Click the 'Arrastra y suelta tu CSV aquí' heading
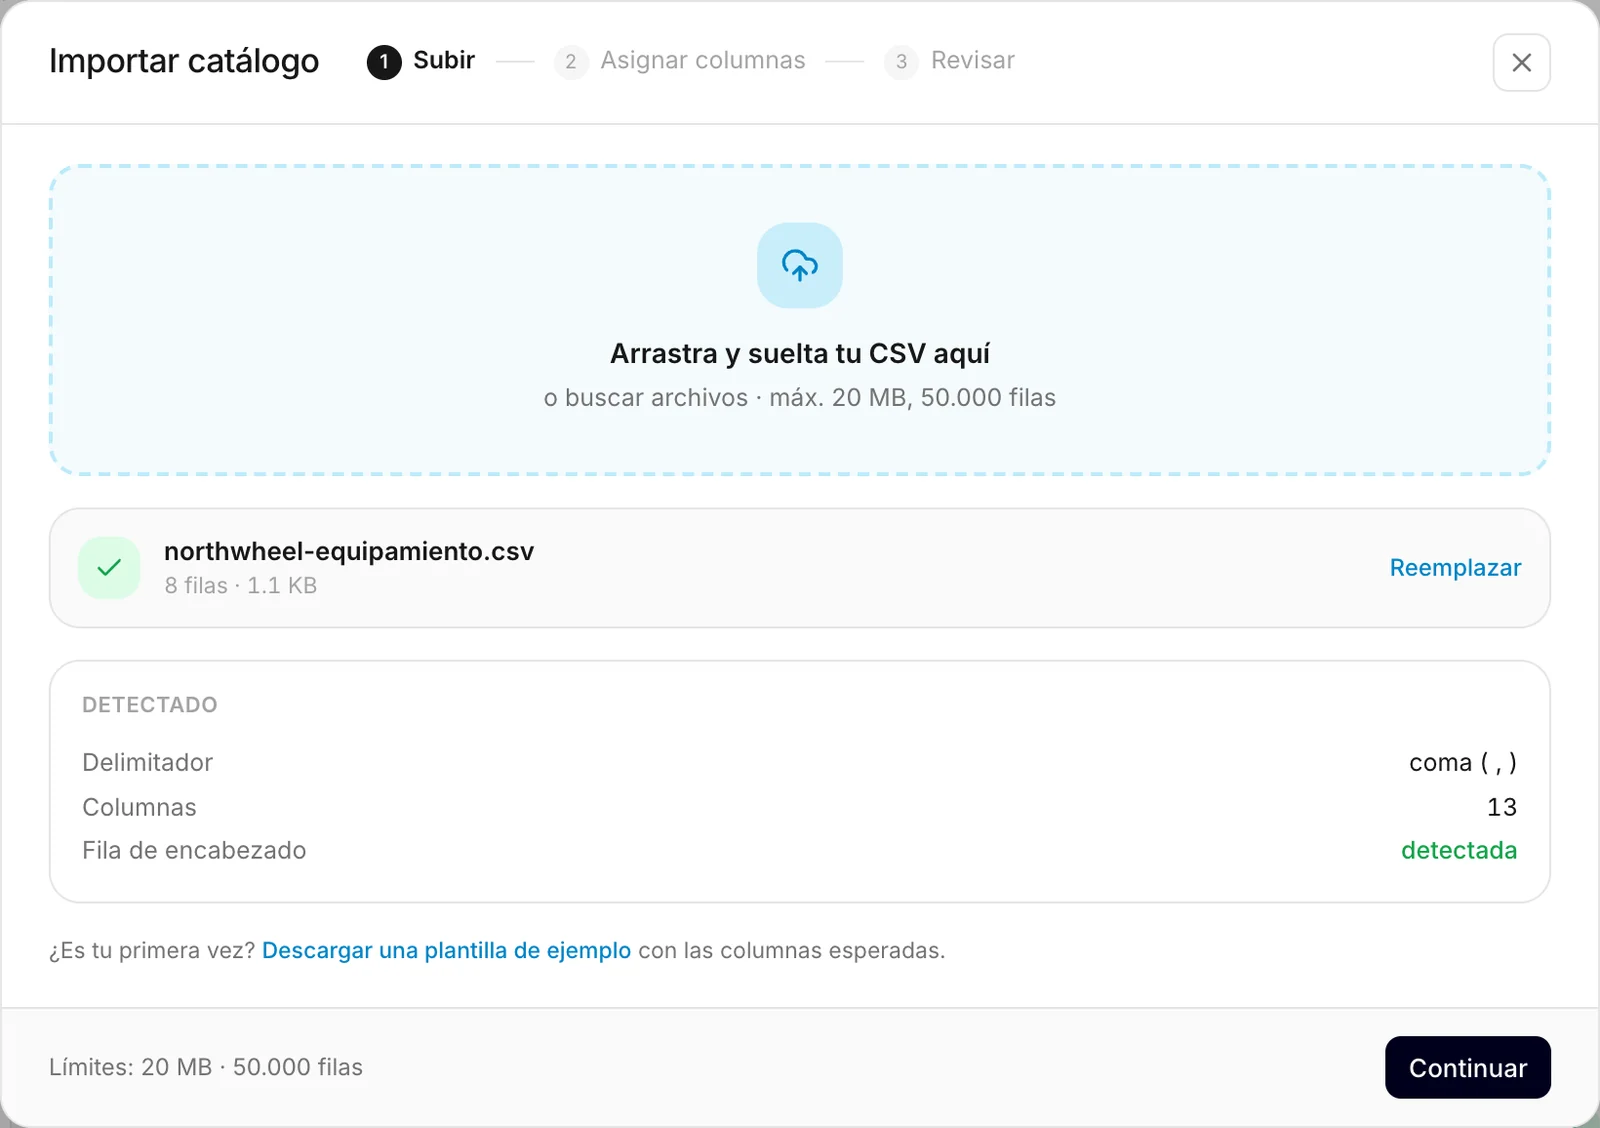1600x1128 pixels. click(800, 353)
